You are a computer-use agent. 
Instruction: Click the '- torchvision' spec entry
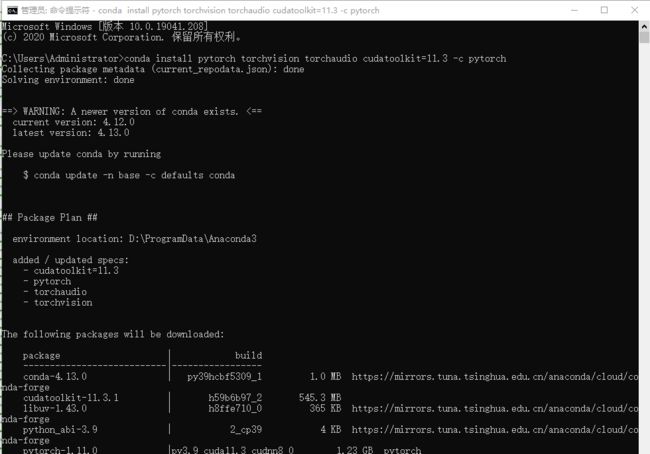[58, 303]
